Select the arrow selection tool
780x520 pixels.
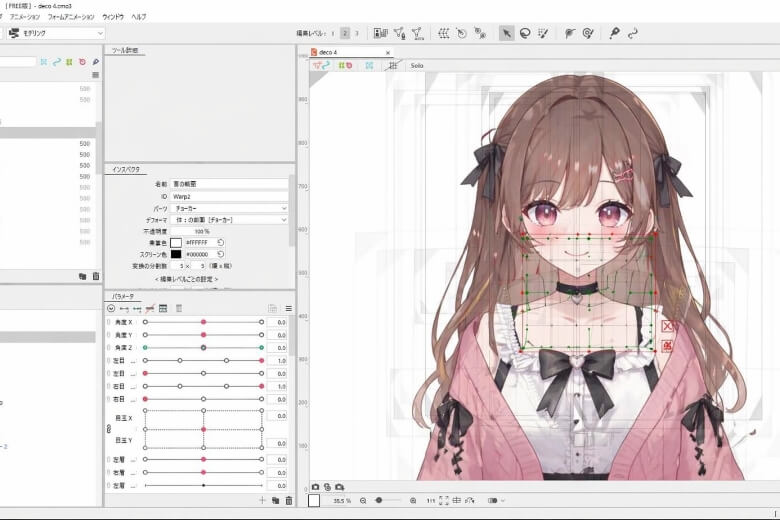tap(506, 33)
